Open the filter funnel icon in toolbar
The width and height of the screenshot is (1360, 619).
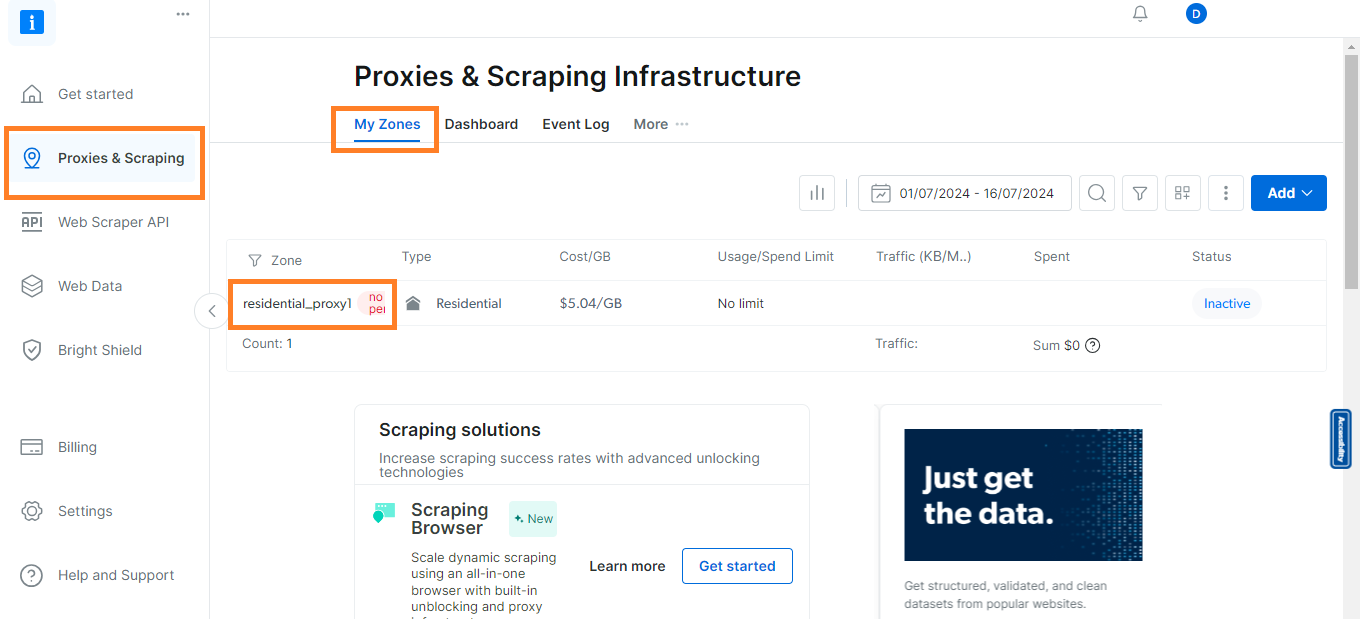click(x=1140, y=193)
